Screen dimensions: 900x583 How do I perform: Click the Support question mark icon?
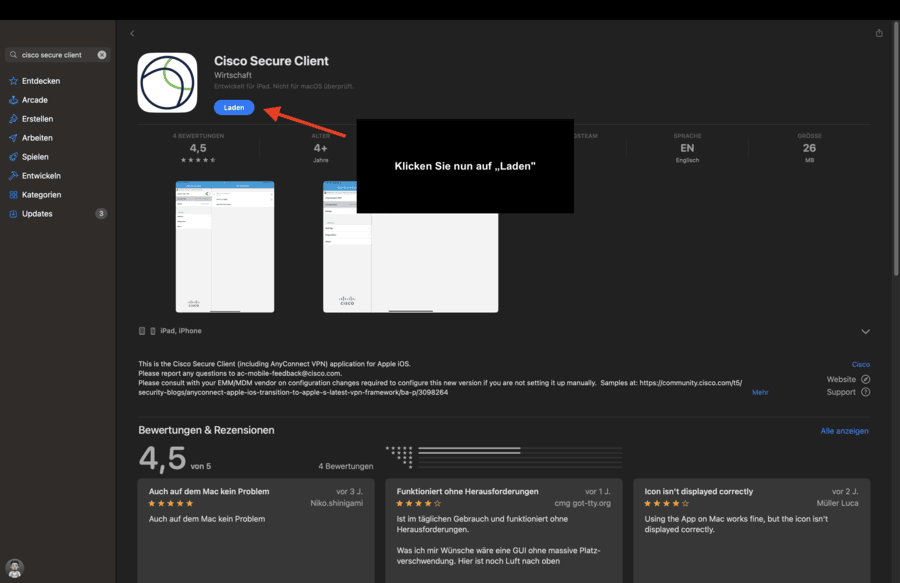click(x=866, y=392)
